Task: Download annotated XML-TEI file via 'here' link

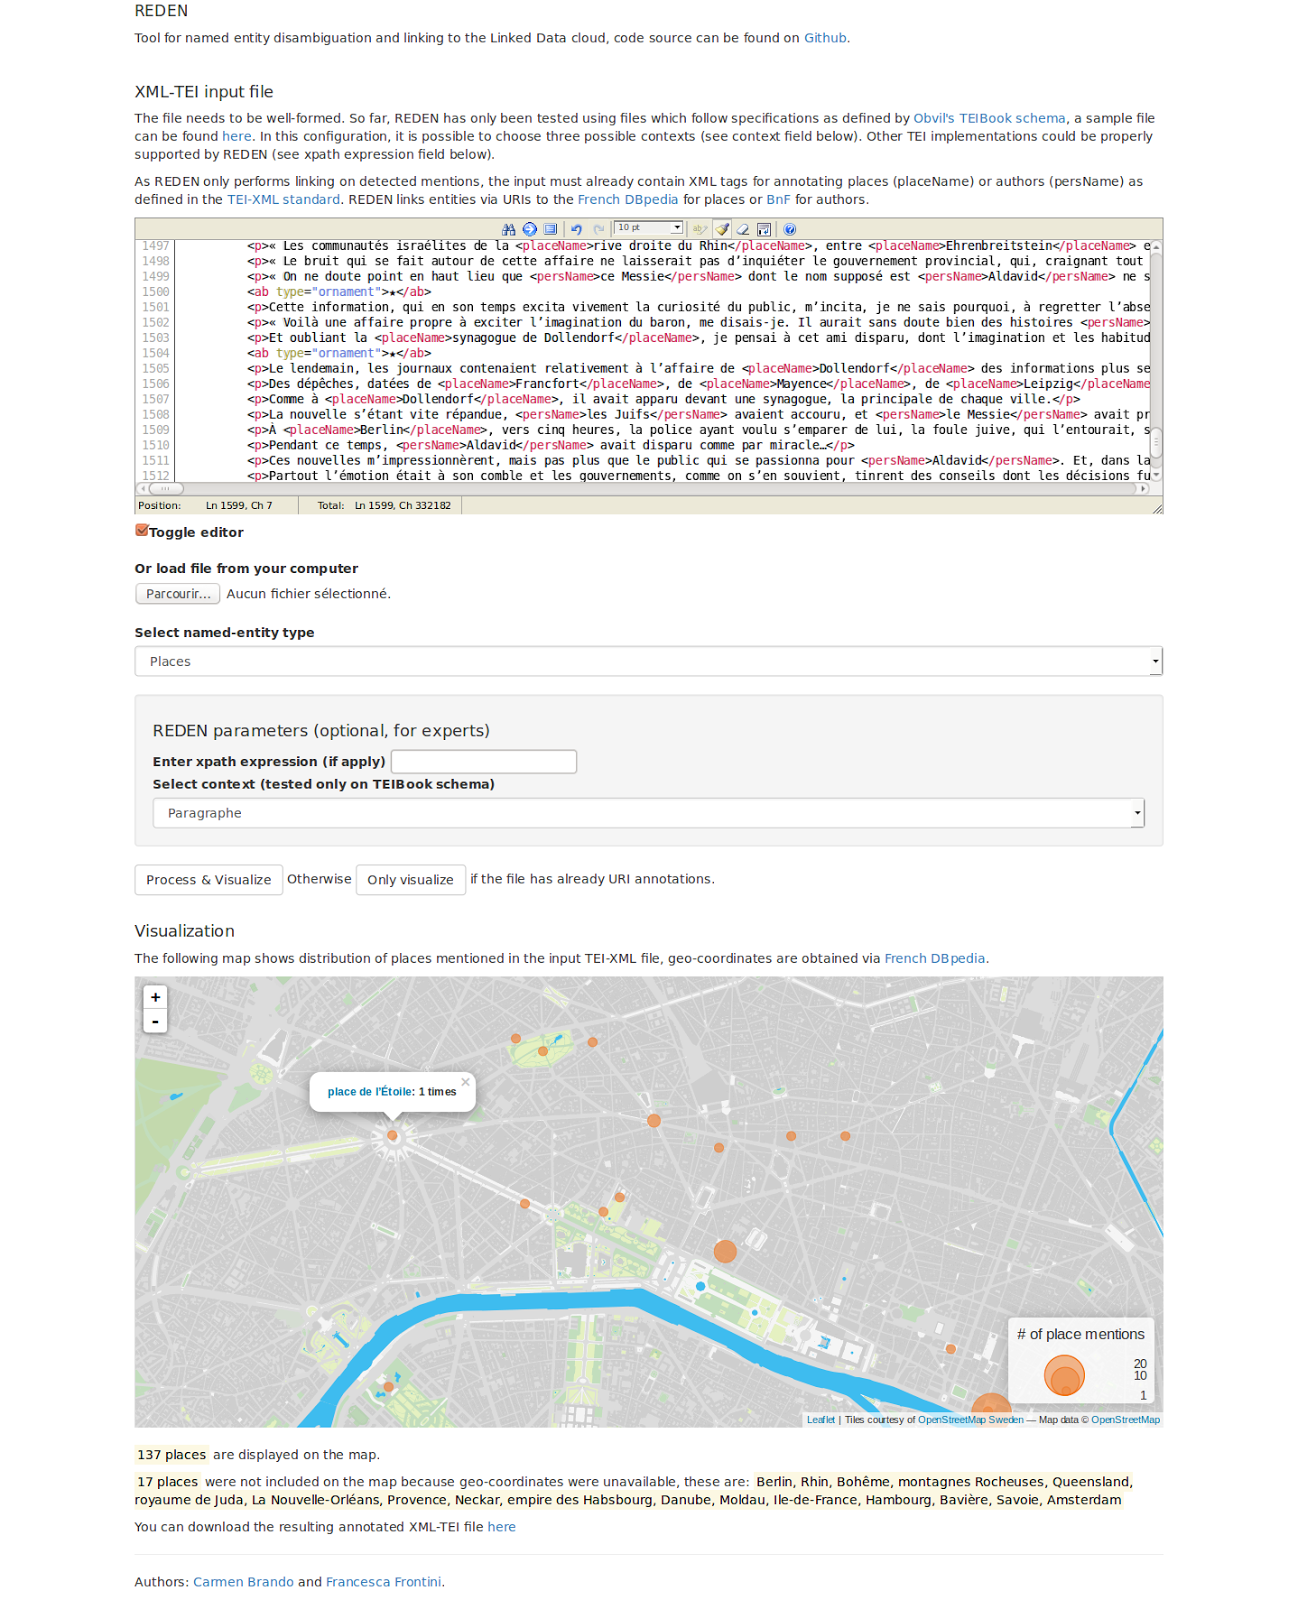Action: coord(501,1527)
